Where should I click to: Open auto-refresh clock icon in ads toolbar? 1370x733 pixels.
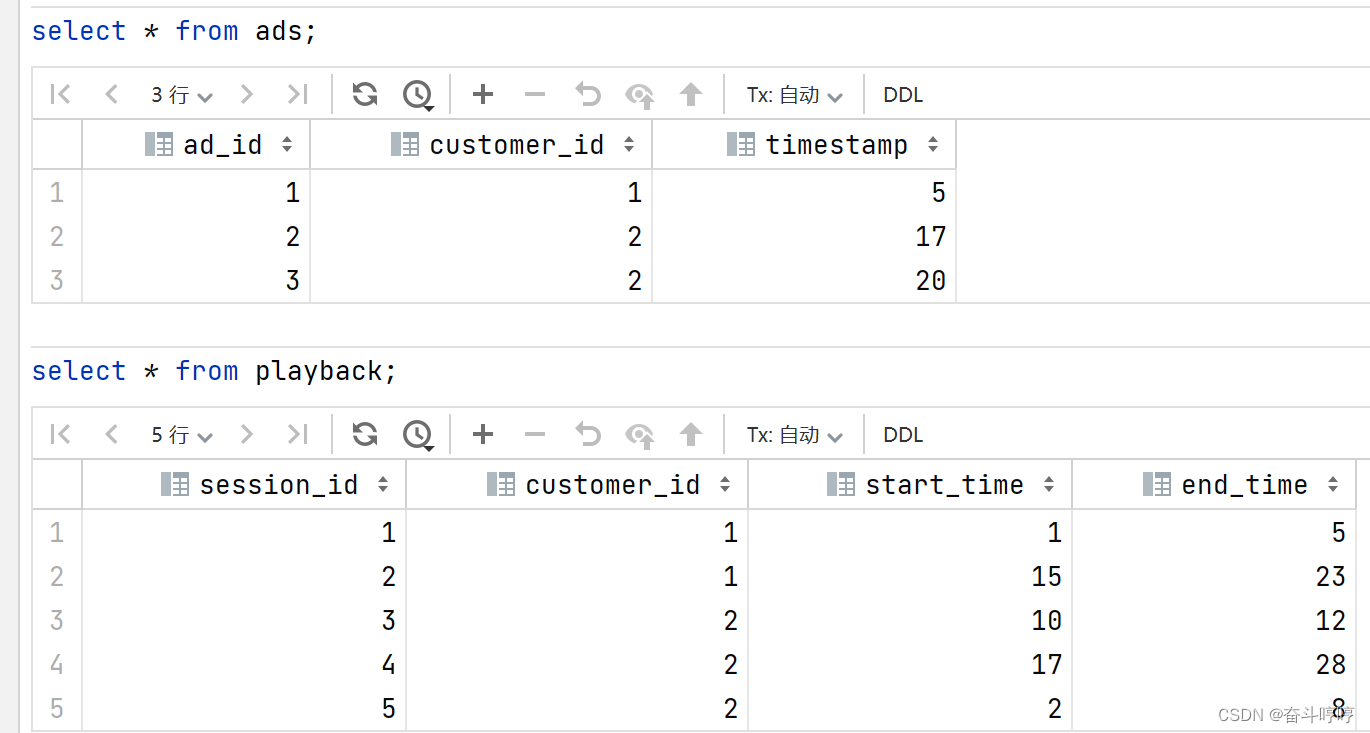click(417, 95)
